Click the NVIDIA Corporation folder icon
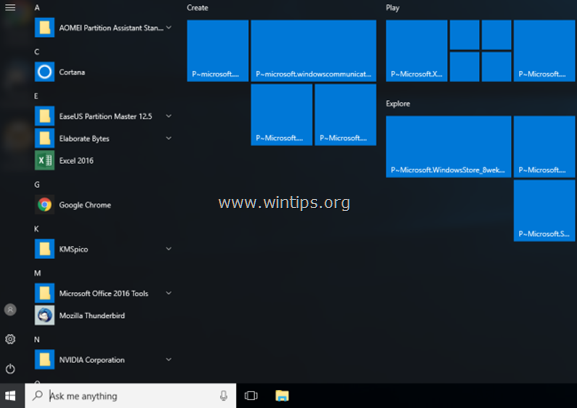This screenshot has height=408, width=577. [45, 359]
